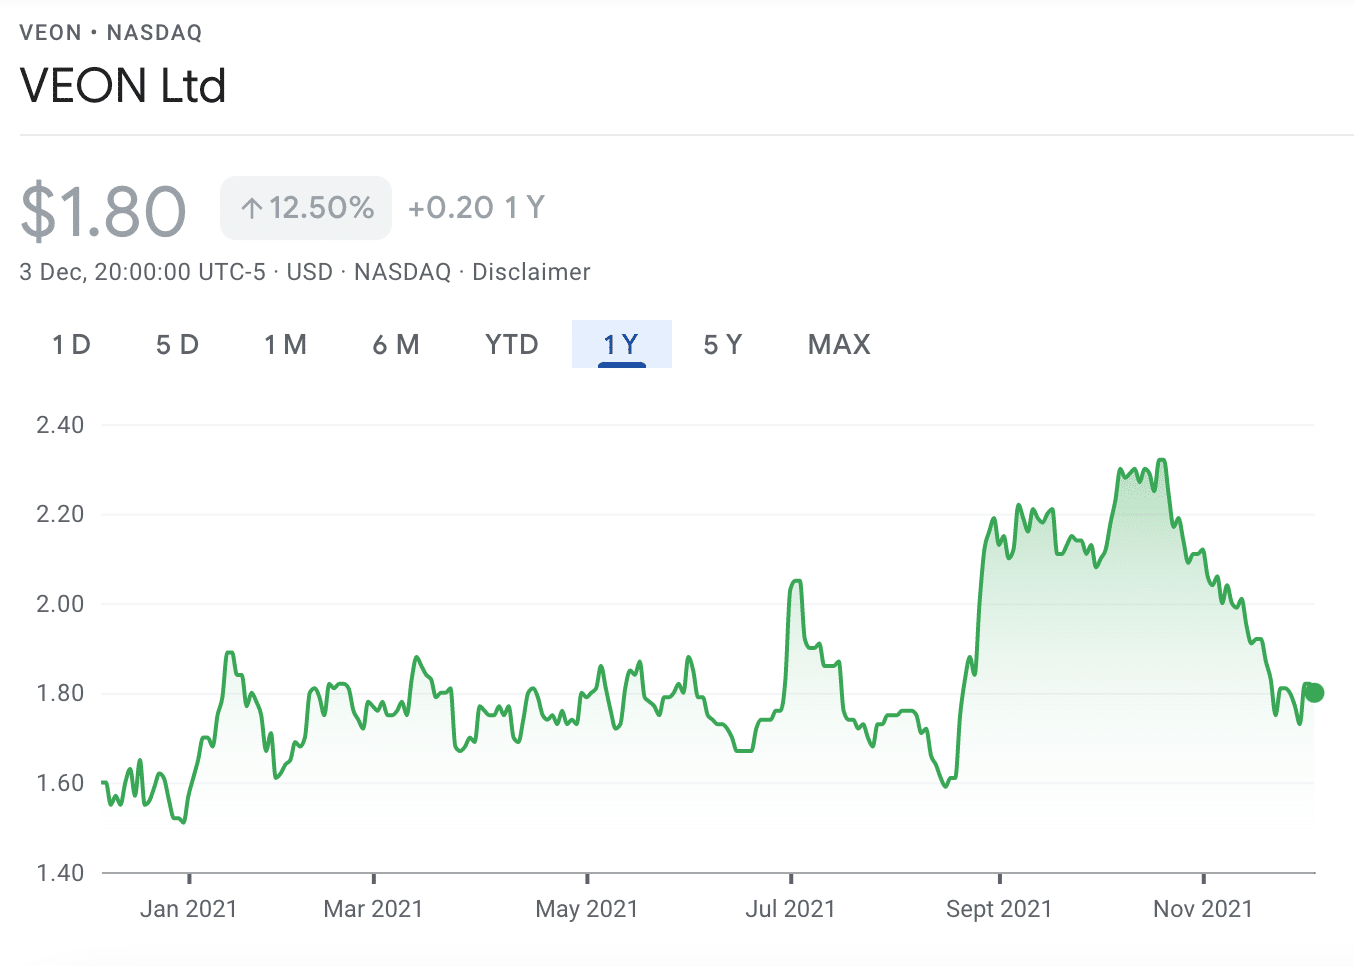Click the up arrow in percent badge

coord(252,208)
